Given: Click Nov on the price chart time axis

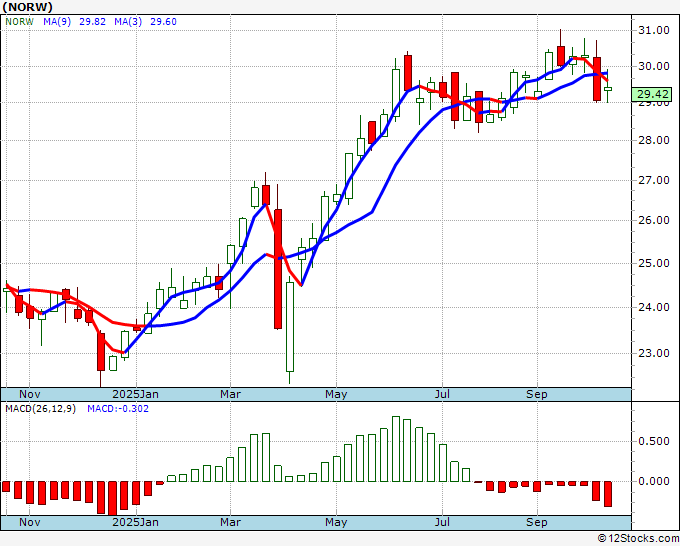Looking at the screenshot, I should pos(29,394).
